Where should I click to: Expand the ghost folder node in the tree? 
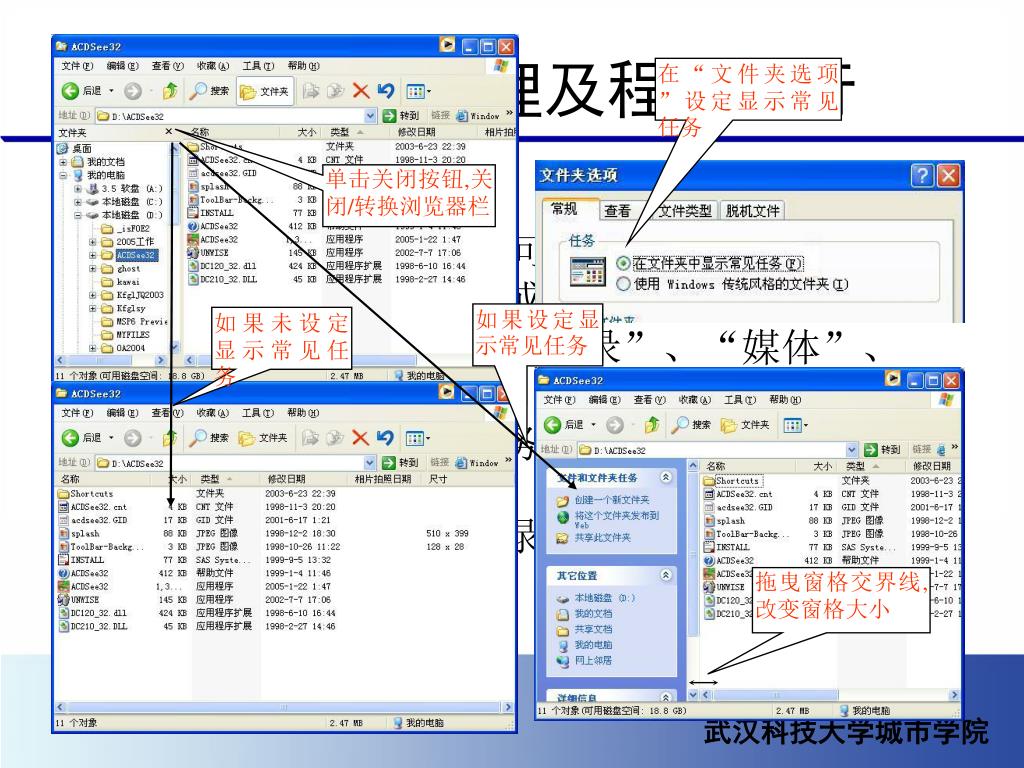[x=93, y=268]
